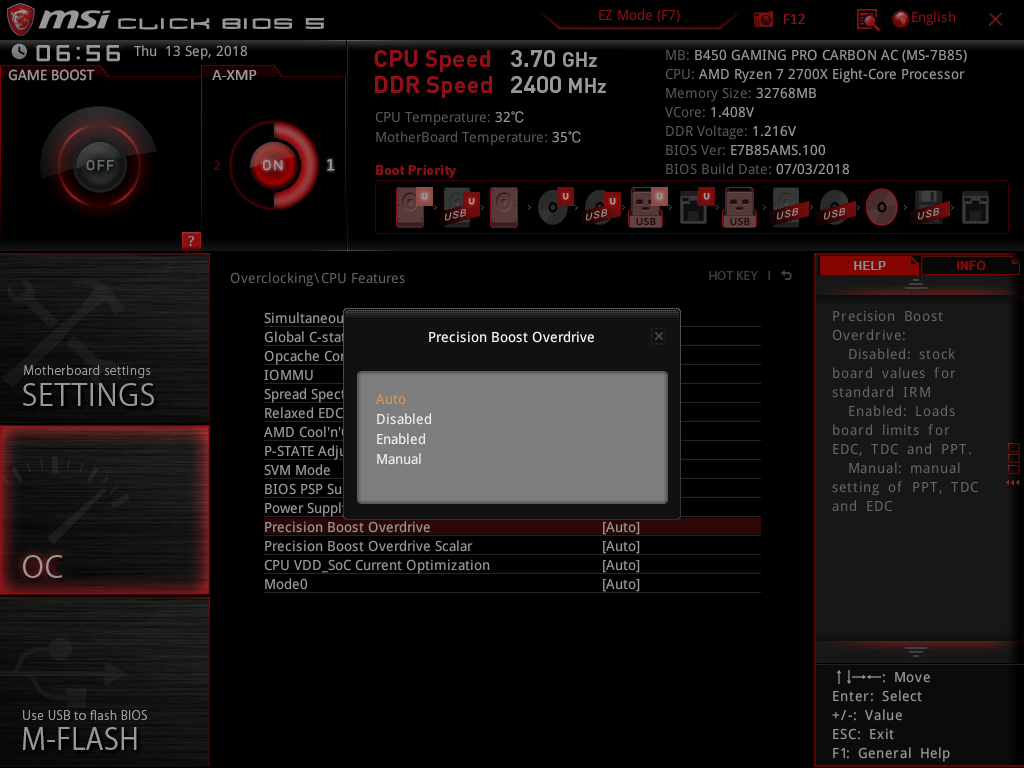The height and width of the screenshot is (768, 1024).
Task: Select the UEFI CD/DVD boot icon
Action: (554, 208)
